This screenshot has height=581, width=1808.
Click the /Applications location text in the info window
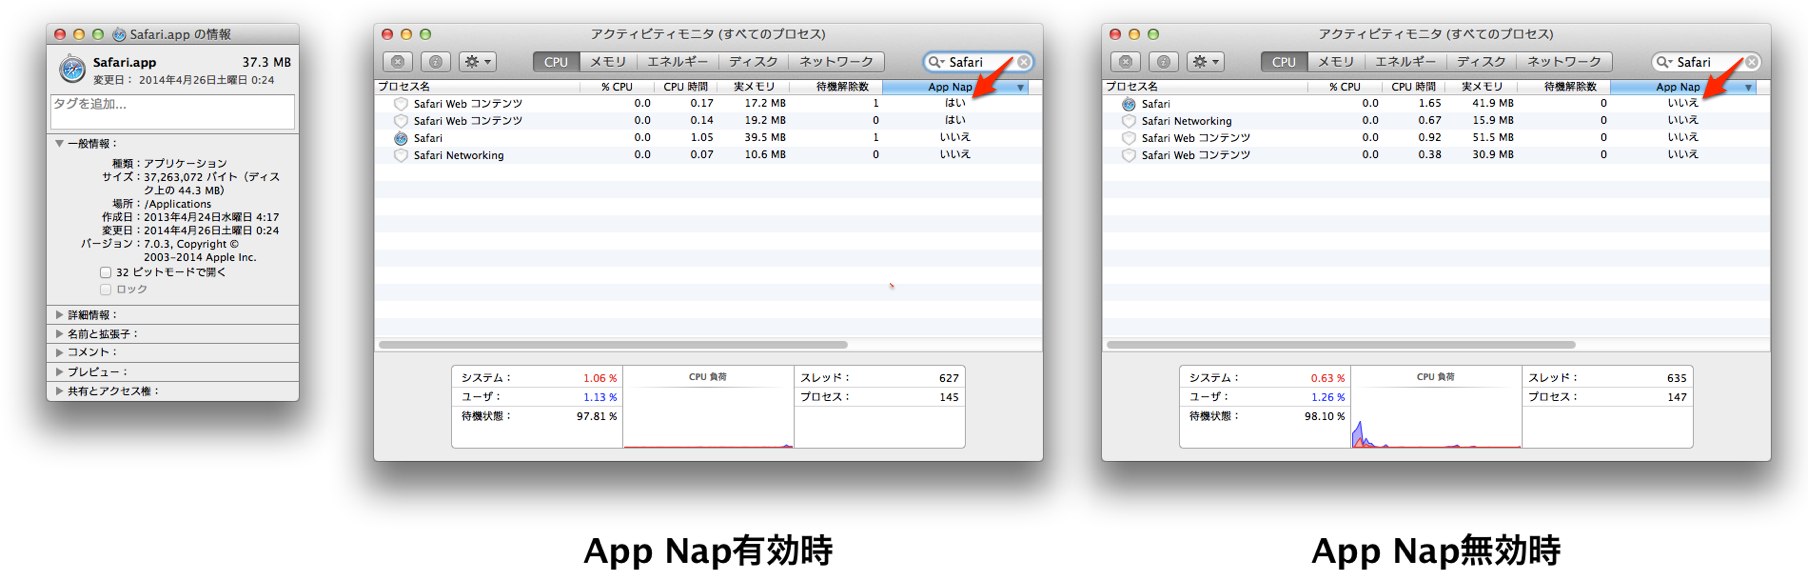pos(178,204)
